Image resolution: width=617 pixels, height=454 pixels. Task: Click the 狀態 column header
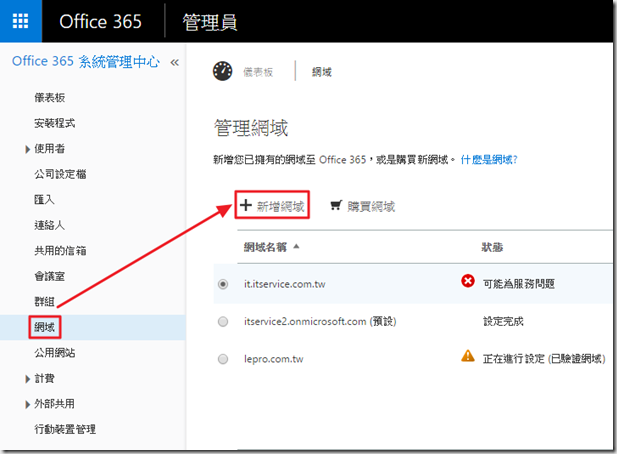(491, 246)
